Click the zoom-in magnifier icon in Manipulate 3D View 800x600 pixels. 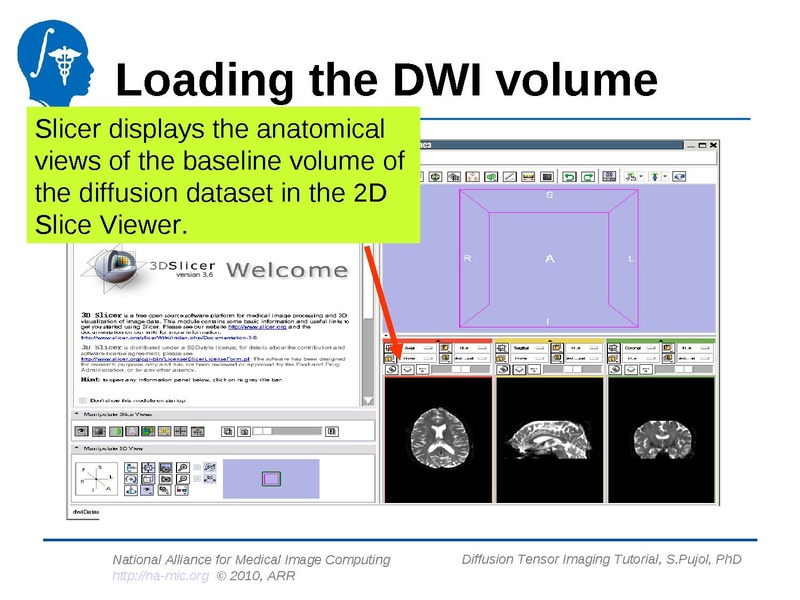coord(183,468)
